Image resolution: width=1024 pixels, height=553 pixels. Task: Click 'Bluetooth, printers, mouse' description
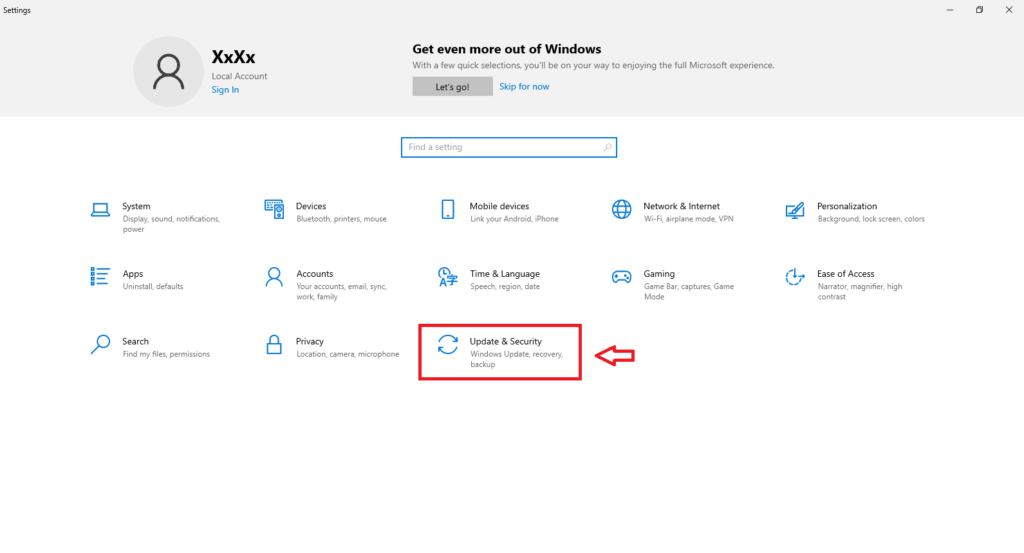pos(342,219)
